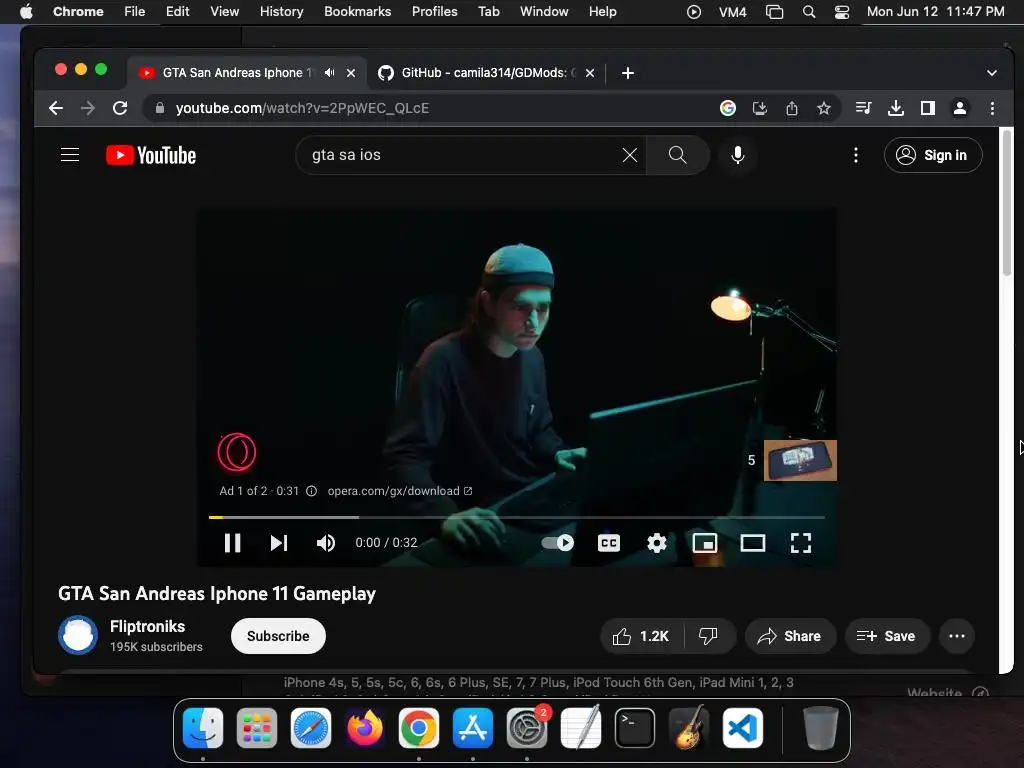
Task: Switch to theater mode
Action: [752, 543]
